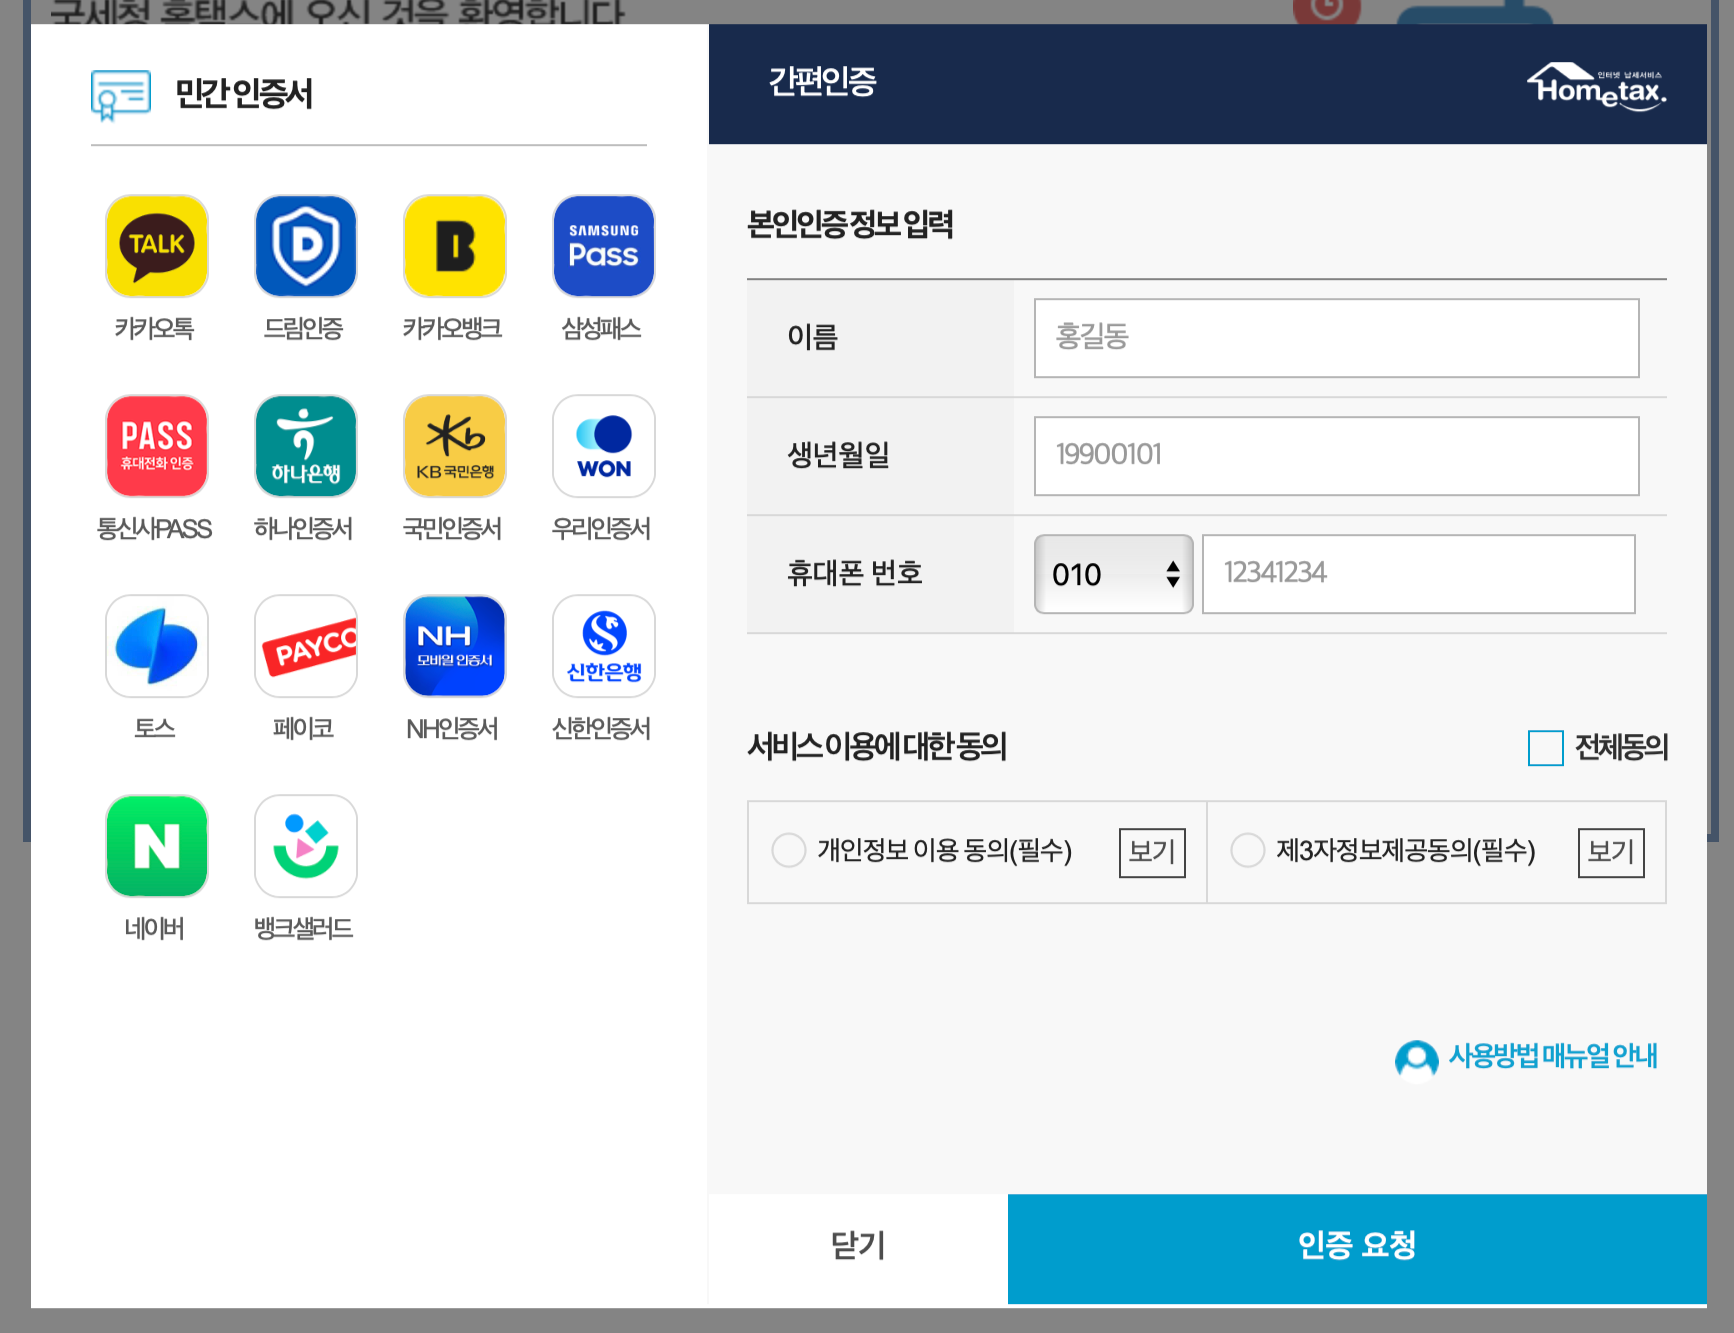Image resolution: width=1734 pixels, height=1333 pixels.
Task: Click the 전체동의 label text
Action: tap(1621, 747)
